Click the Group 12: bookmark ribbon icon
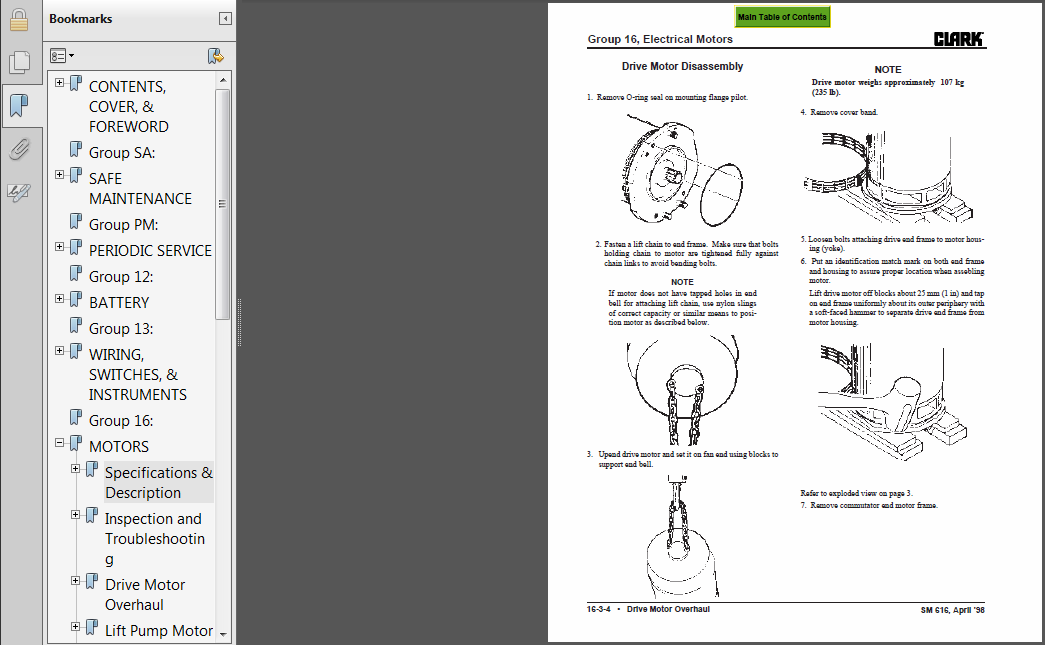Screen dimensions: 1045x645 tap(76, 273)
